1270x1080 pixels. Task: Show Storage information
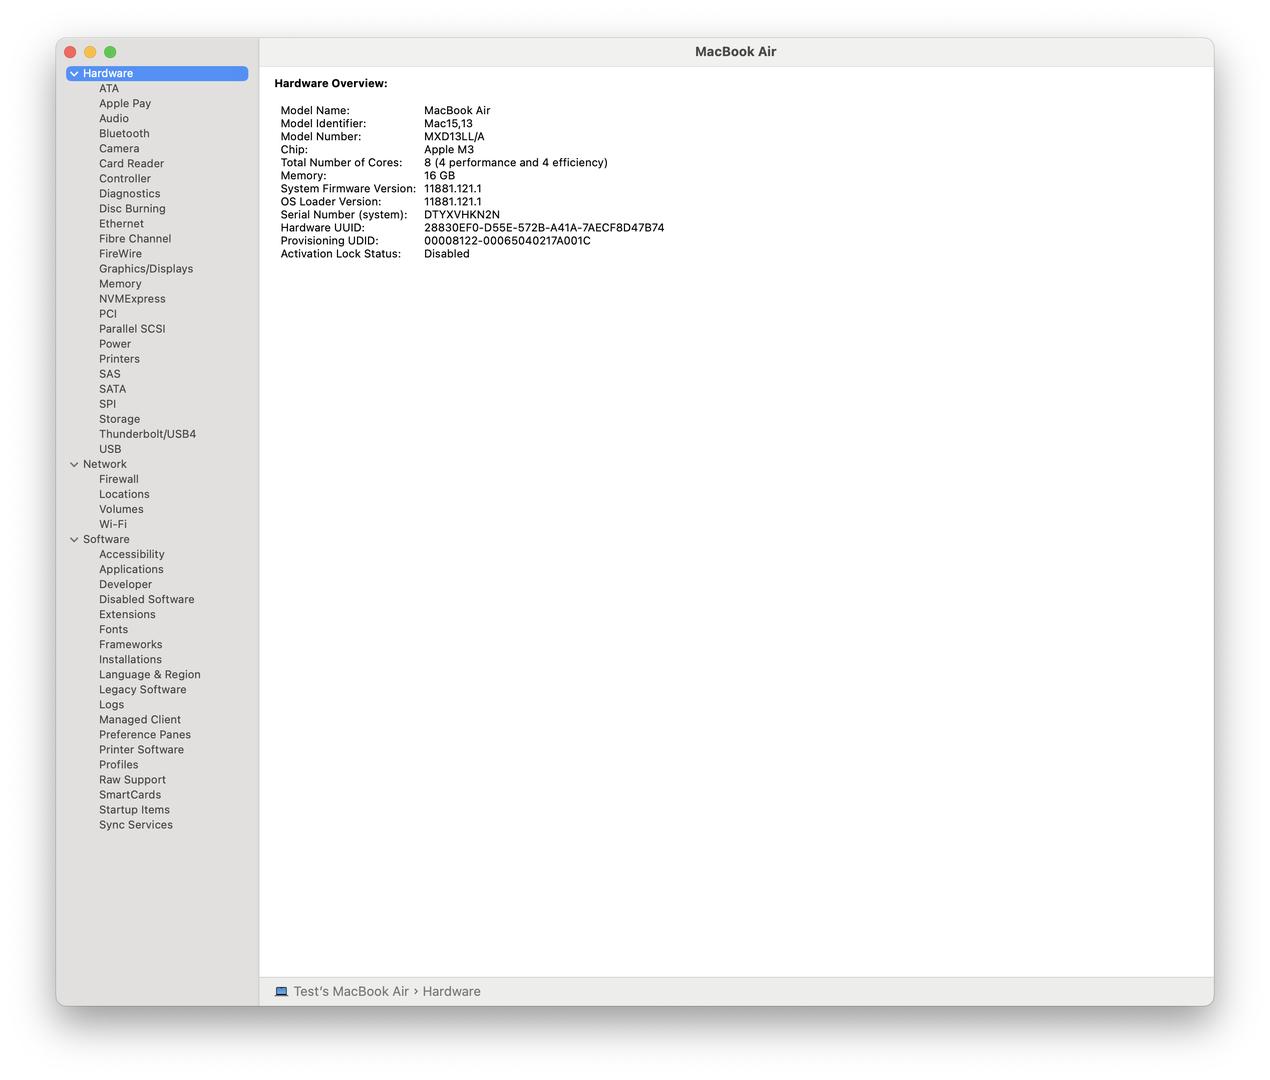point(119,420)
